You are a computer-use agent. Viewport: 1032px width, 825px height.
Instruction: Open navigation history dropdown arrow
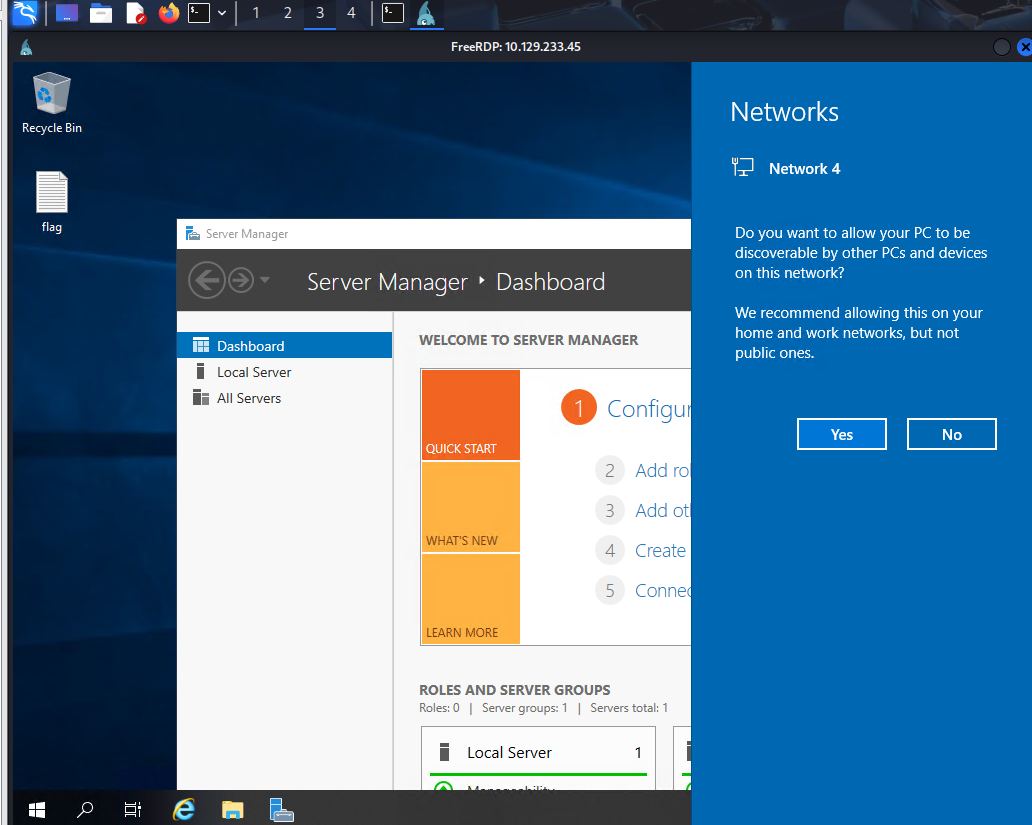[265, 280]
